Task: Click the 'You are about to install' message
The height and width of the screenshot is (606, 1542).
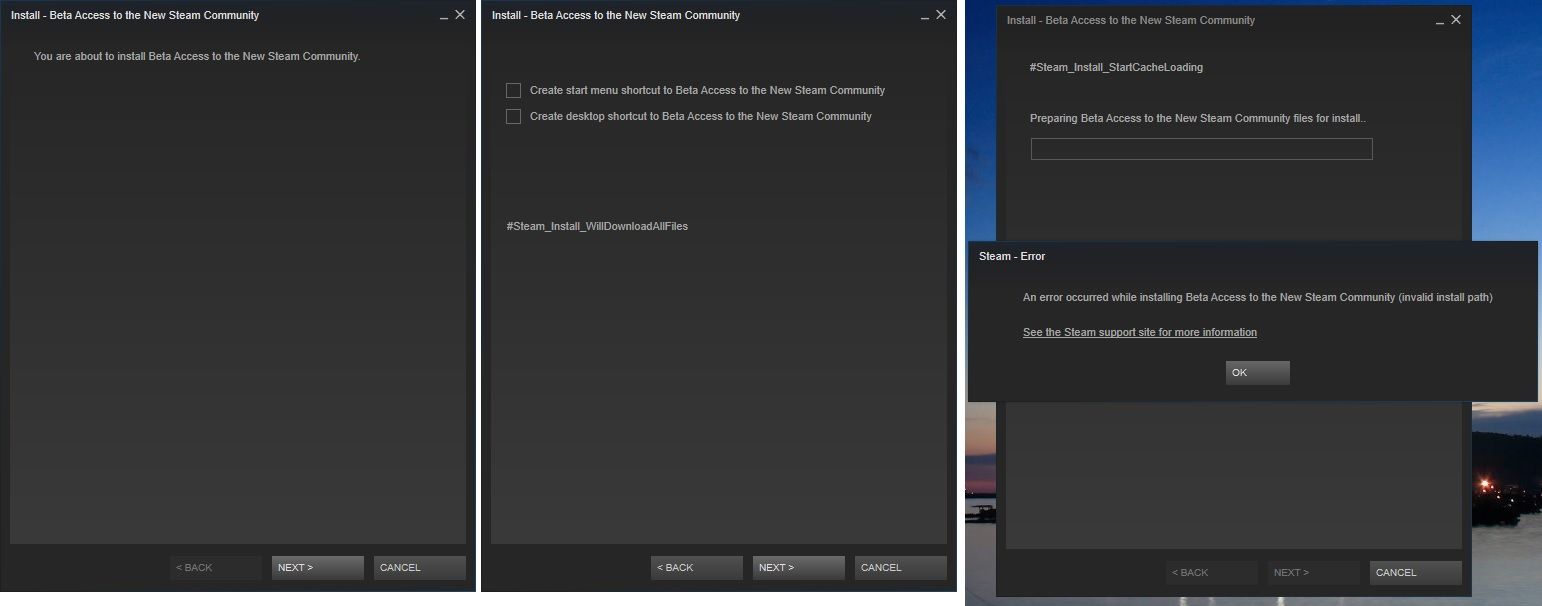Action: point(197,56)
